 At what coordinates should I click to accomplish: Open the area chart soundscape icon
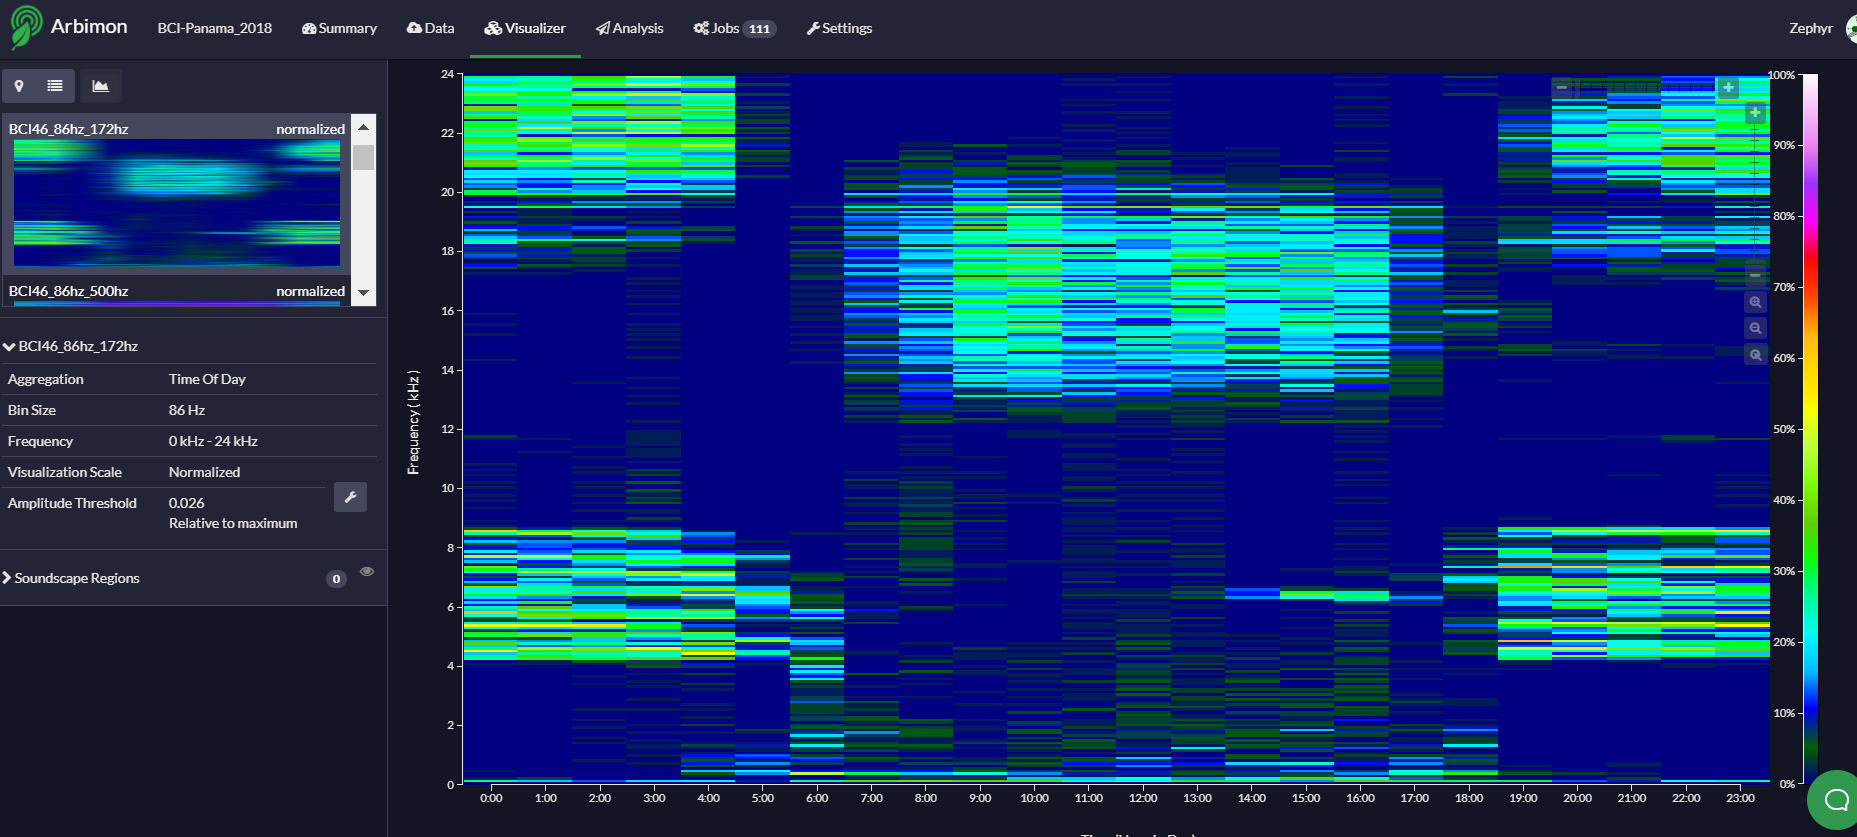(x=101, y=86)
